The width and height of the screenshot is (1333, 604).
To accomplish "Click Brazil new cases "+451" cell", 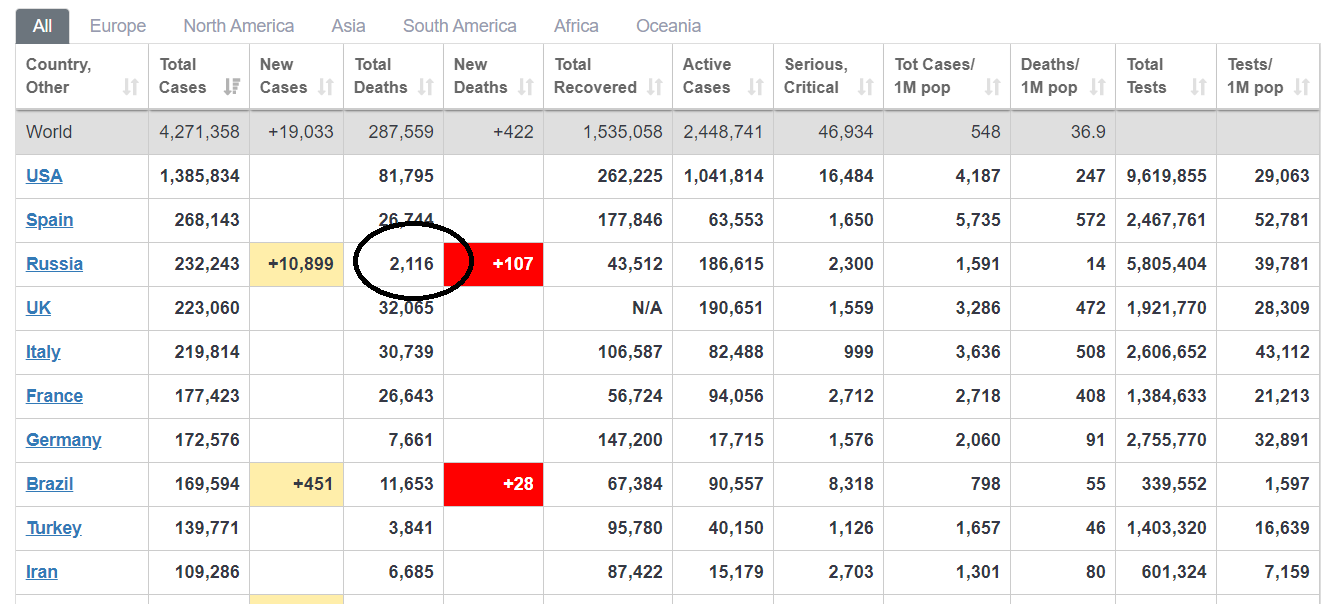I will [x=297, y=484].
